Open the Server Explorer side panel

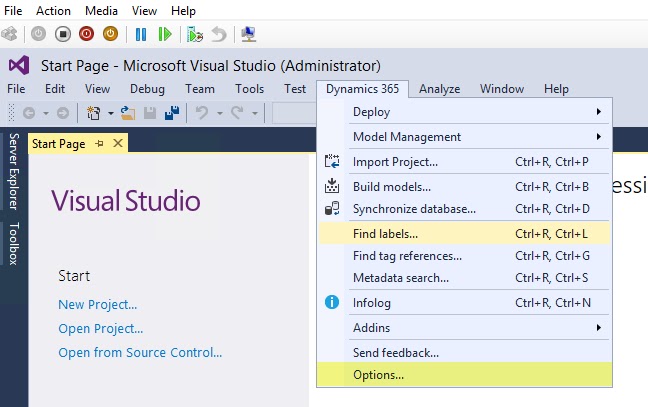tap(14, 174)
